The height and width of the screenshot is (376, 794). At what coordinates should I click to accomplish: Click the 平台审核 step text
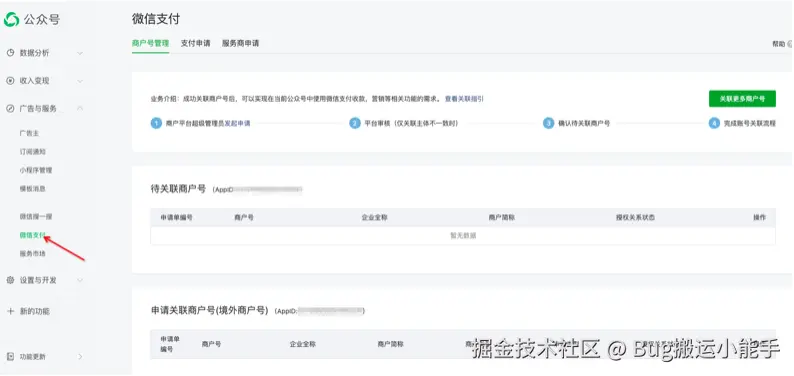pyautogui.click(x=412, y=123)
